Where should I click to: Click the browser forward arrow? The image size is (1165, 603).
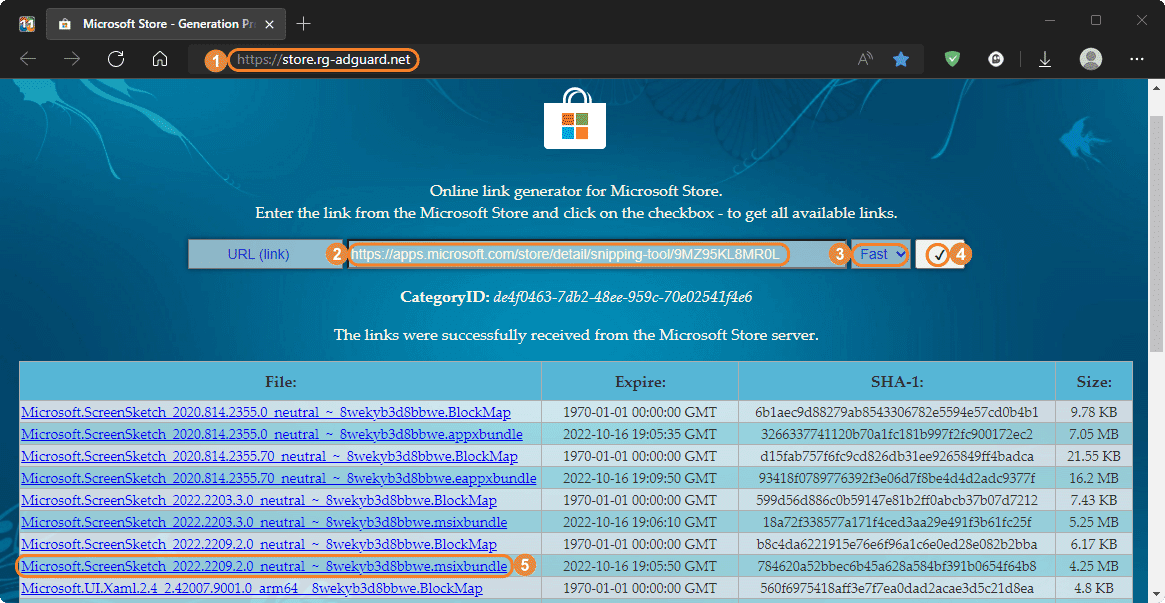tap(72, 59)
